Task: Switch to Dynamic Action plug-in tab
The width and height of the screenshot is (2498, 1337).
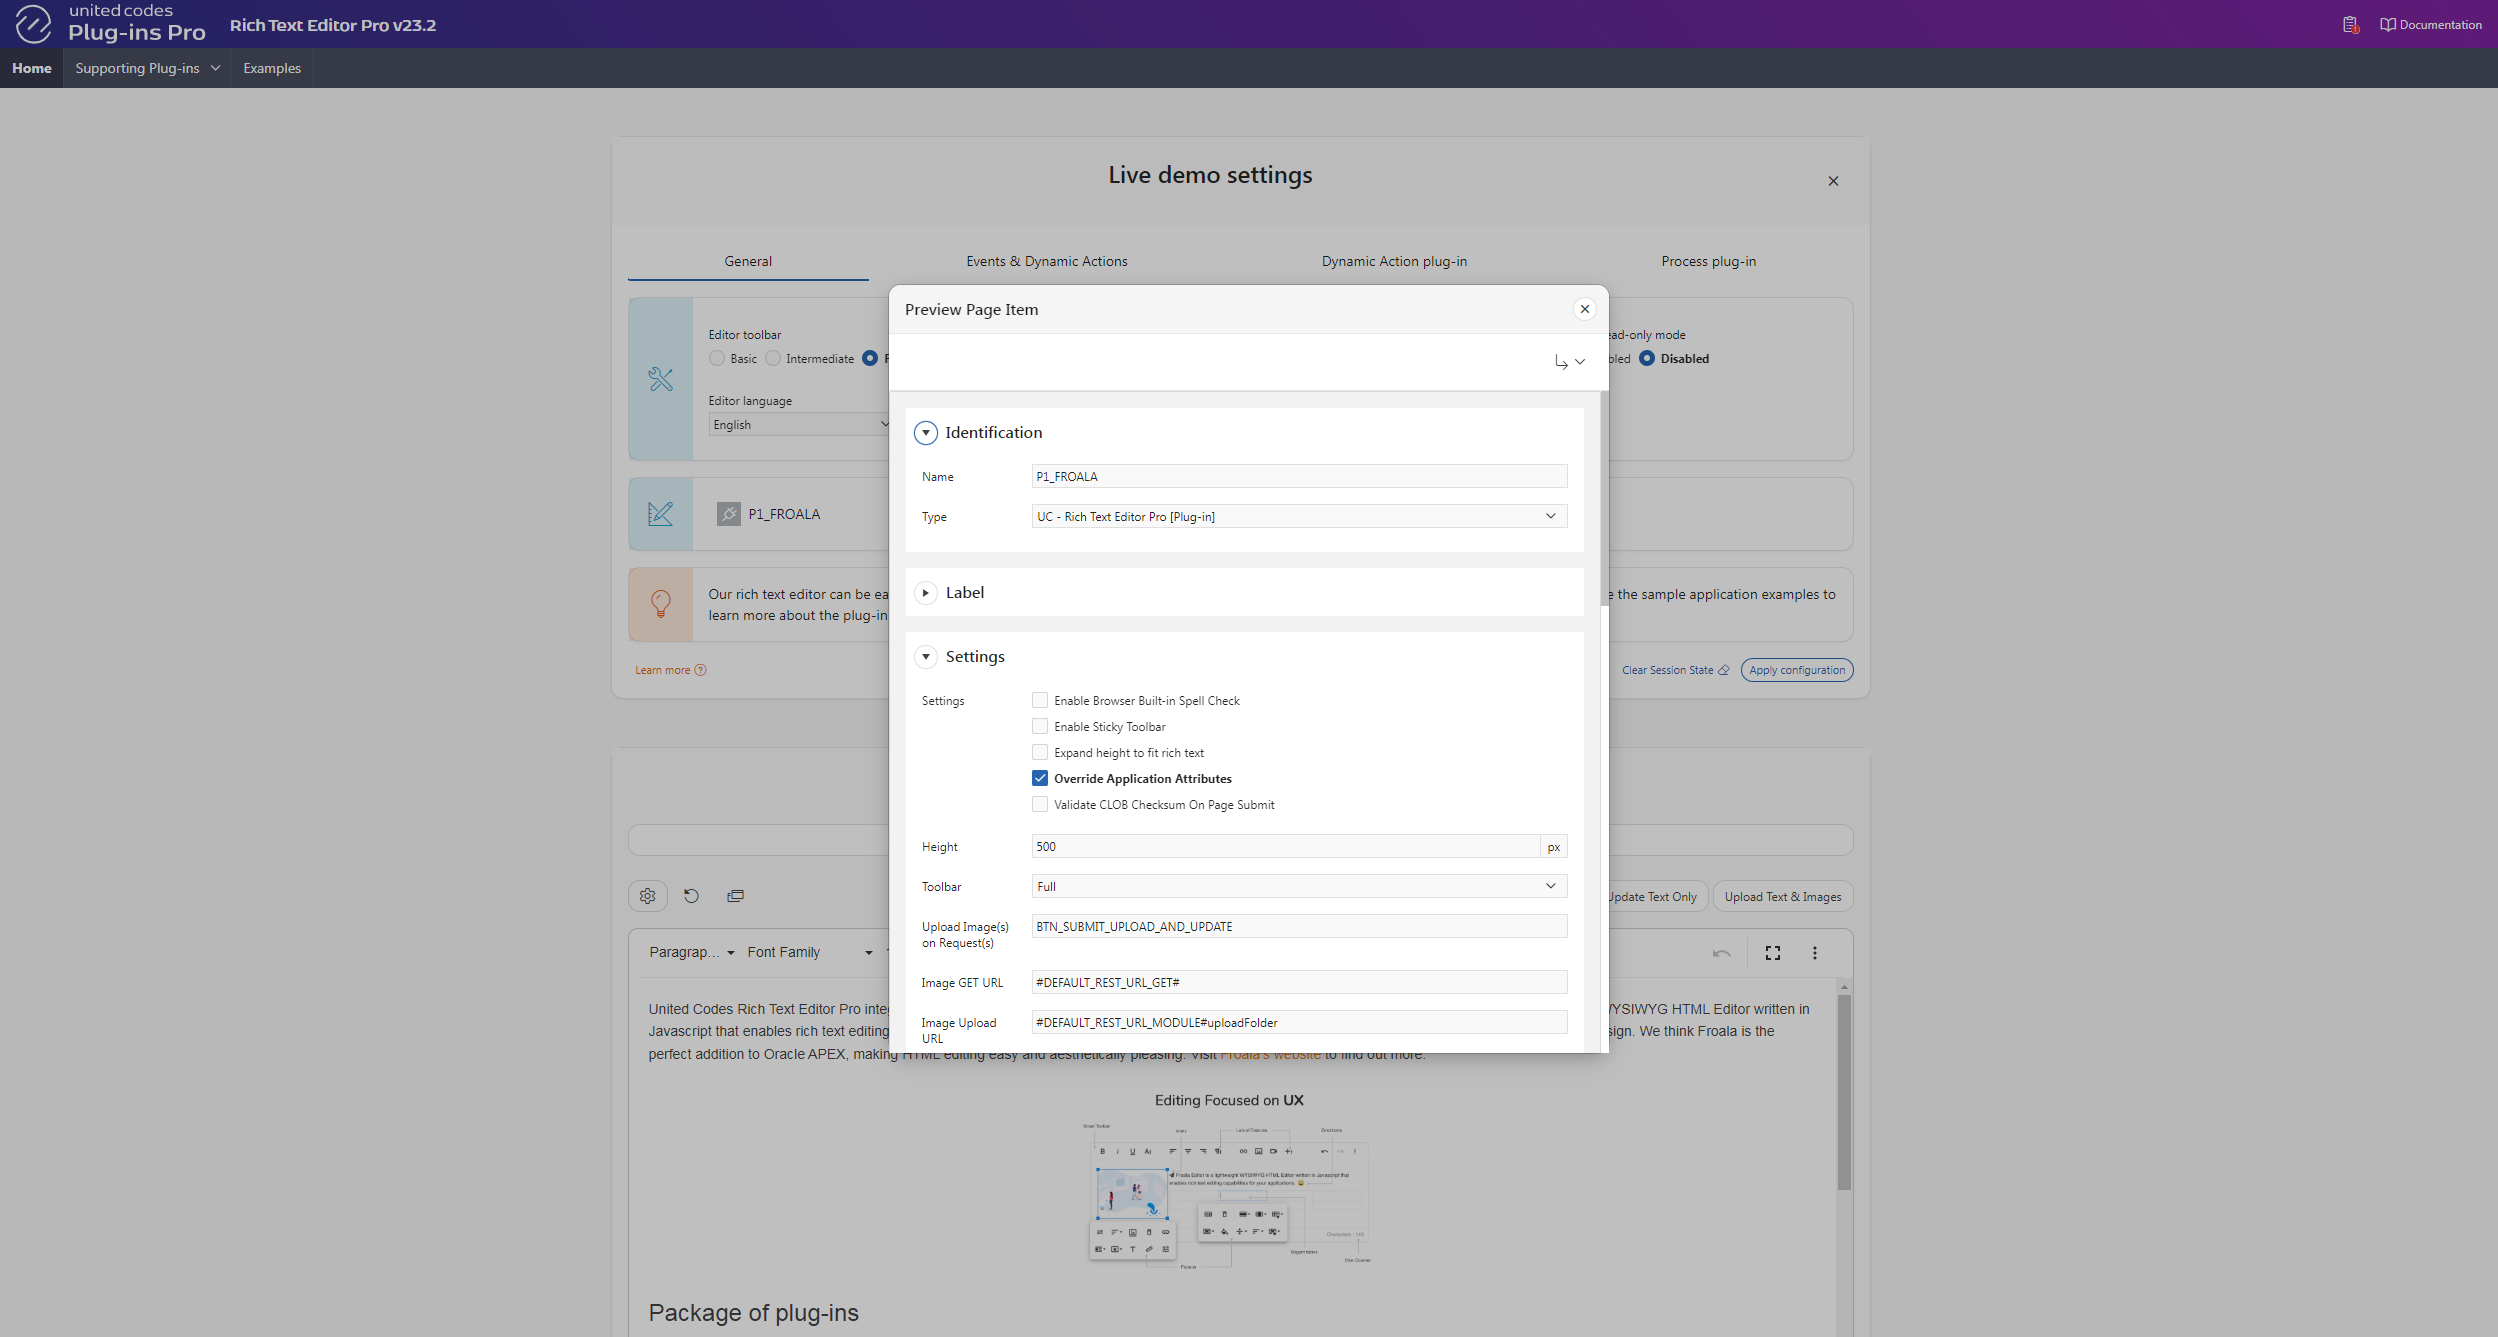Action: (x=1394, y=261)
